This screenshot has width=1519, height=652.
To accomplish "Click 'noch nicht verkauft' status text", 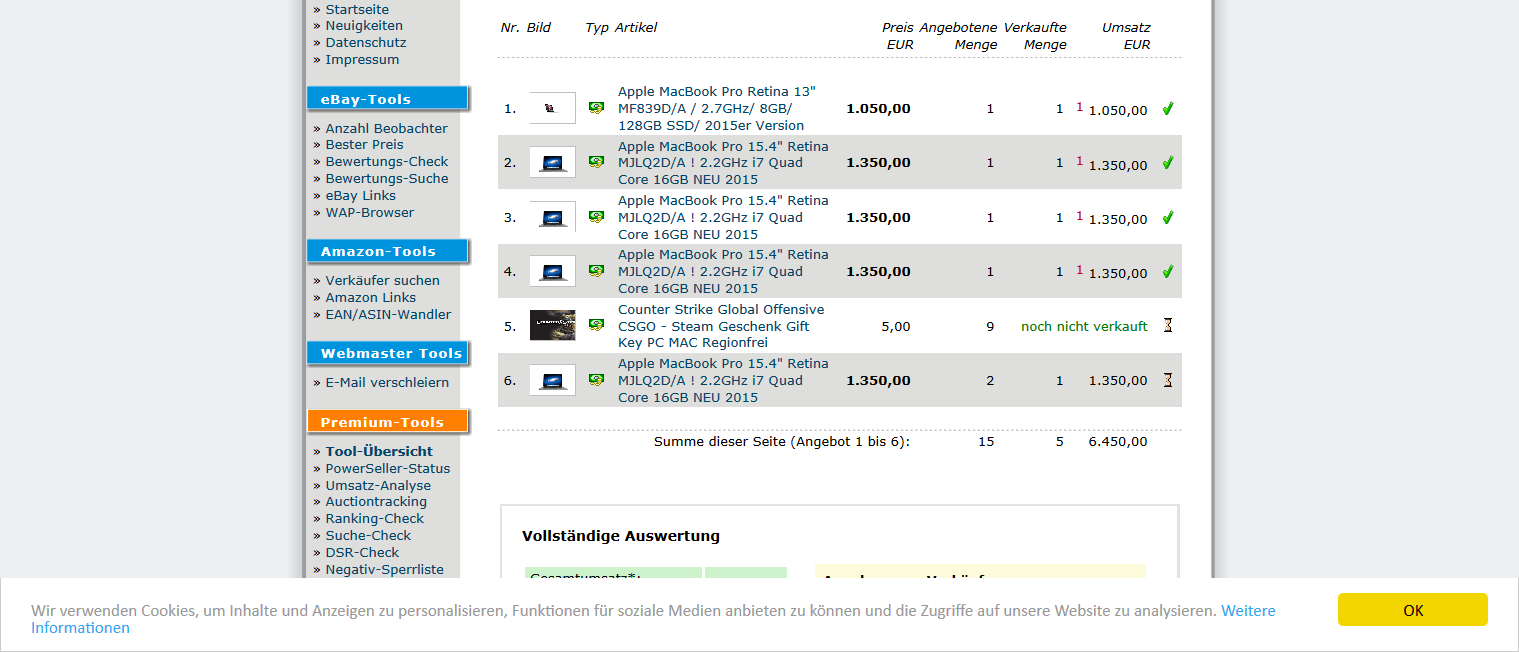I will click(1084, 327).
